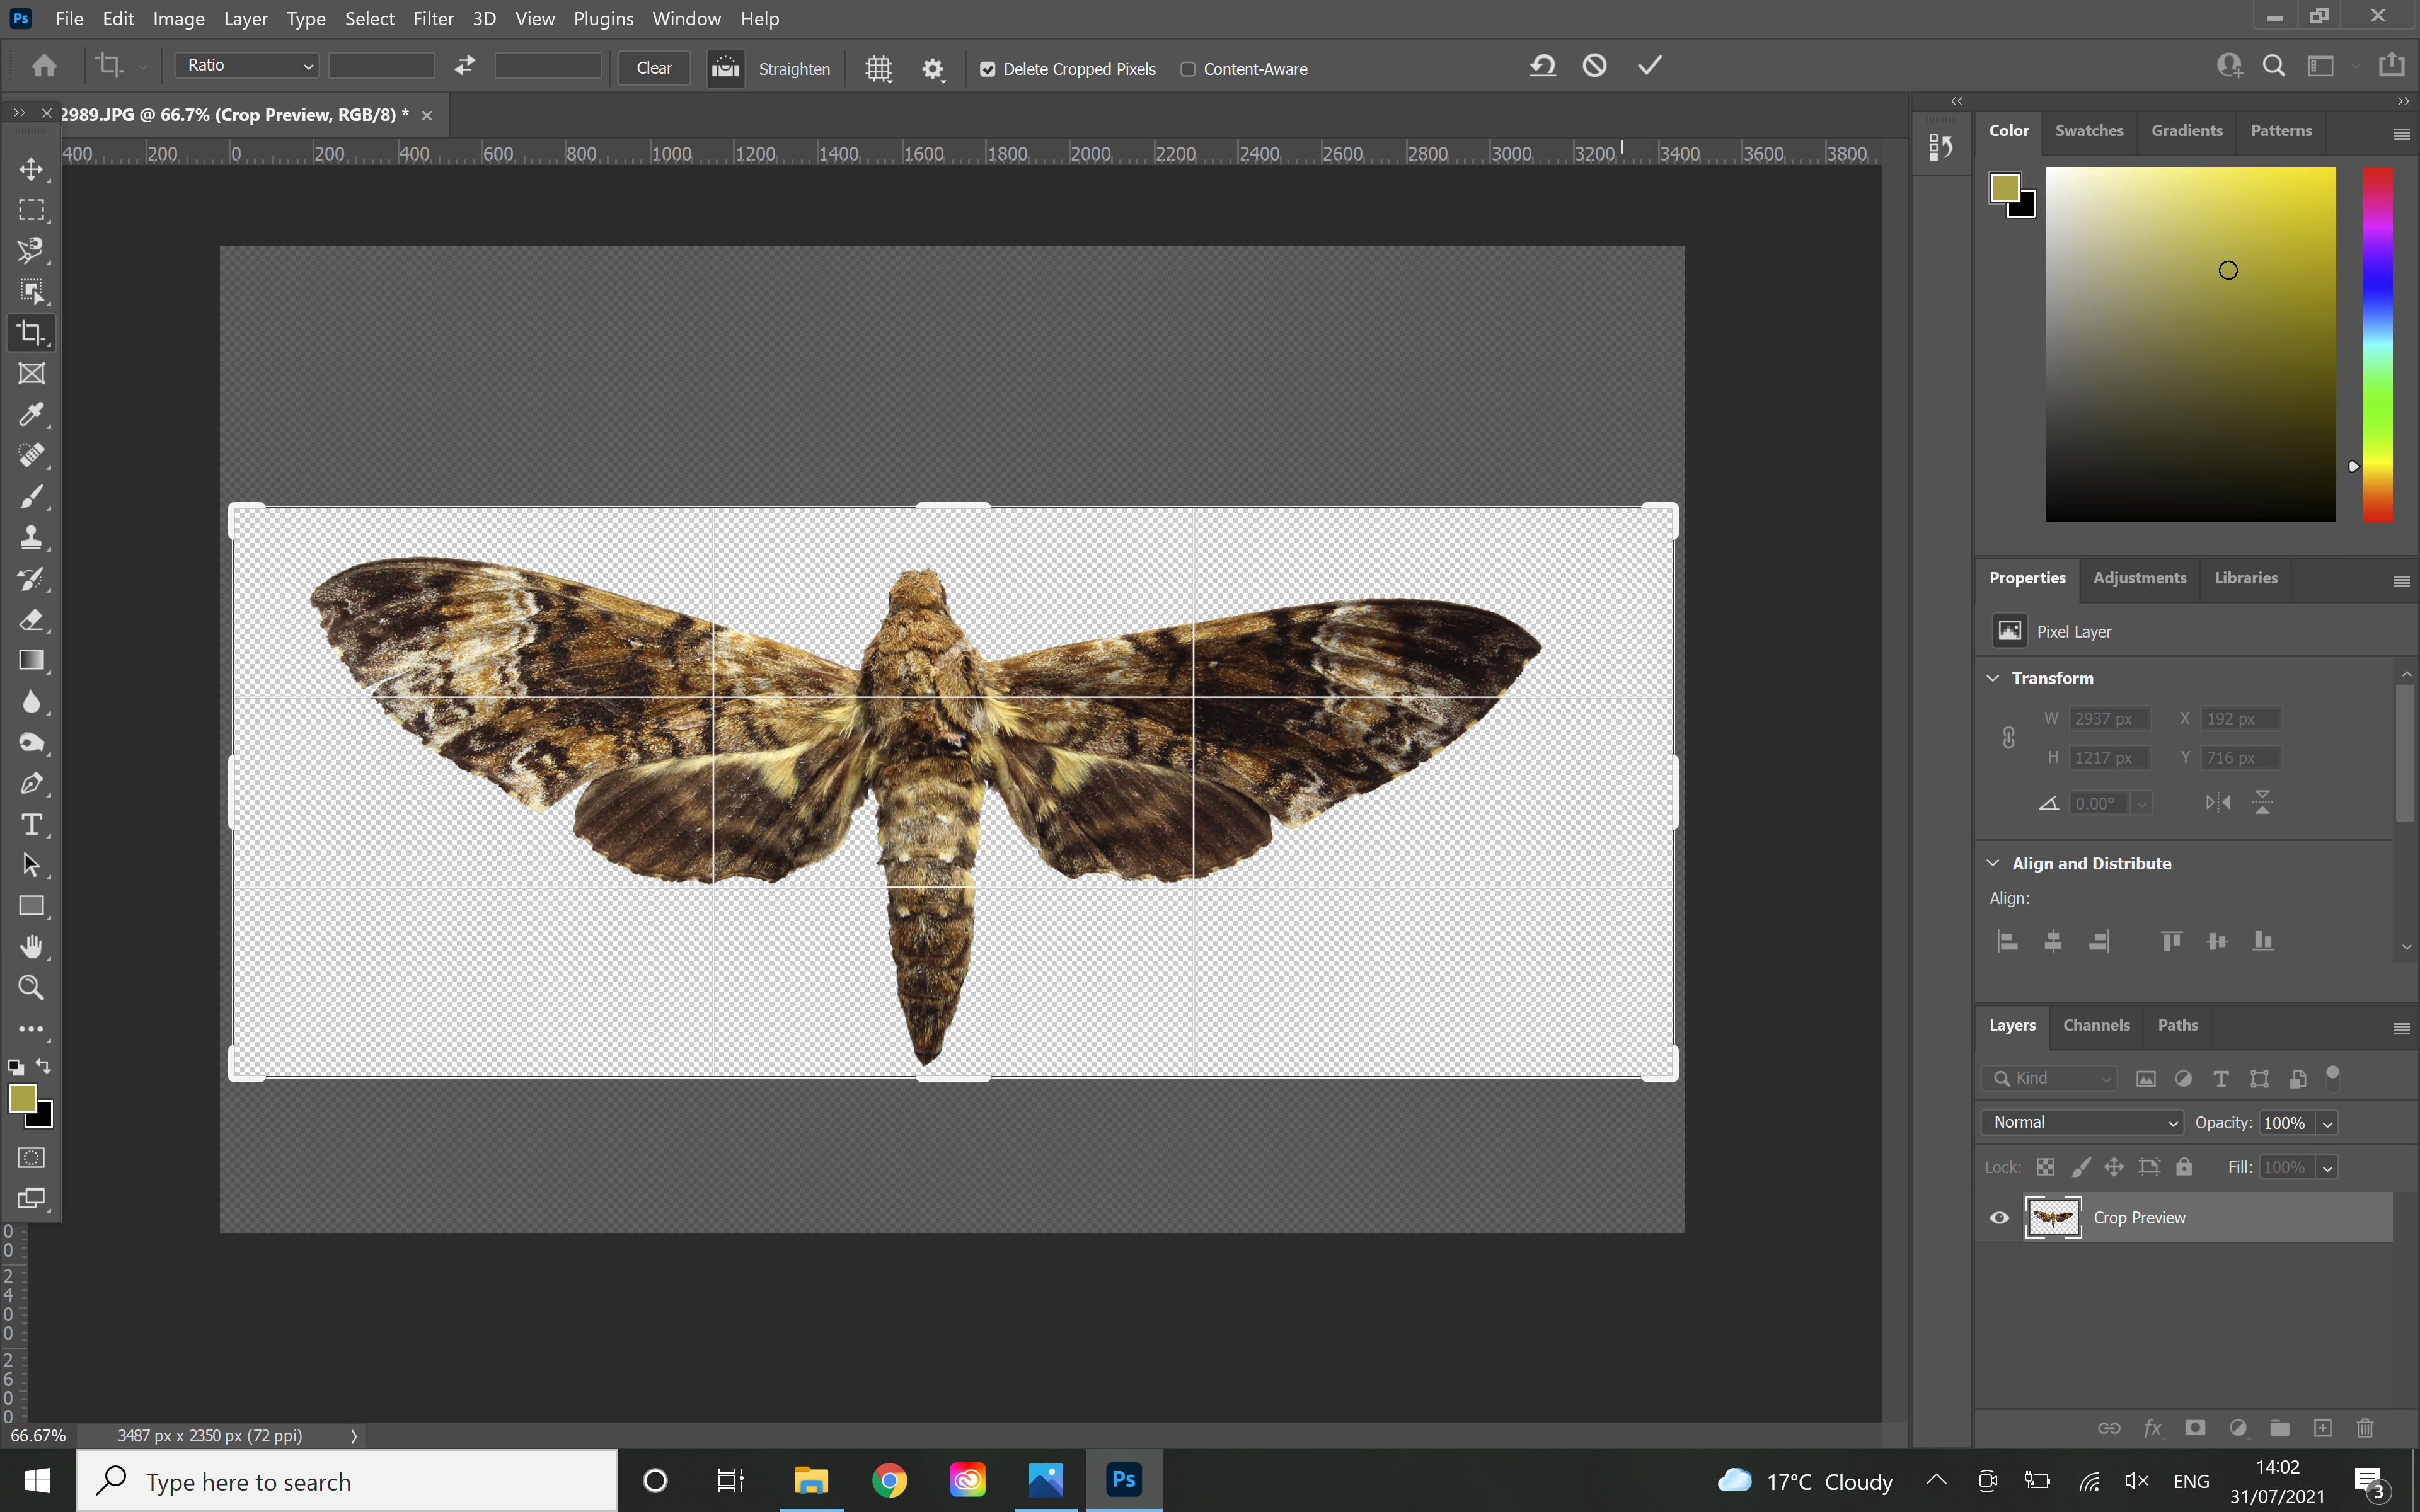The image size is (2420, 1512).
Task: Select the Hand tool
Action: [31, 947]
